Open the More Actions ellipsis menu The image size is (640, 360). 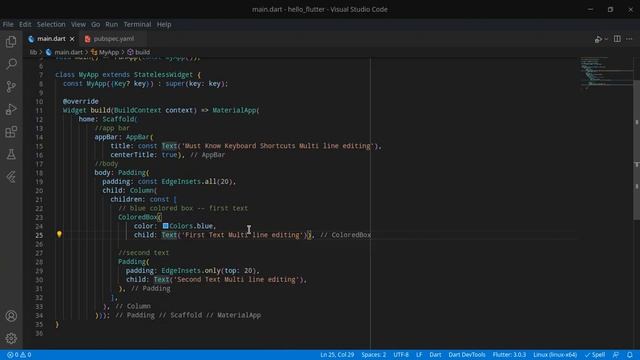(x=629, y=39)
